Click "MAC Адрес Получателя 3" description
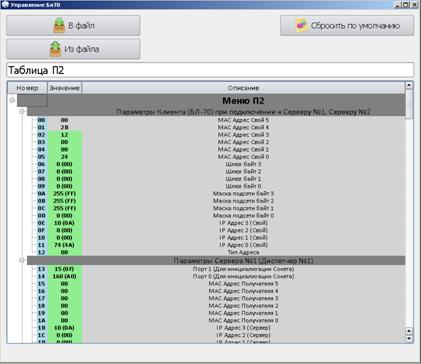 coord(243,298)
